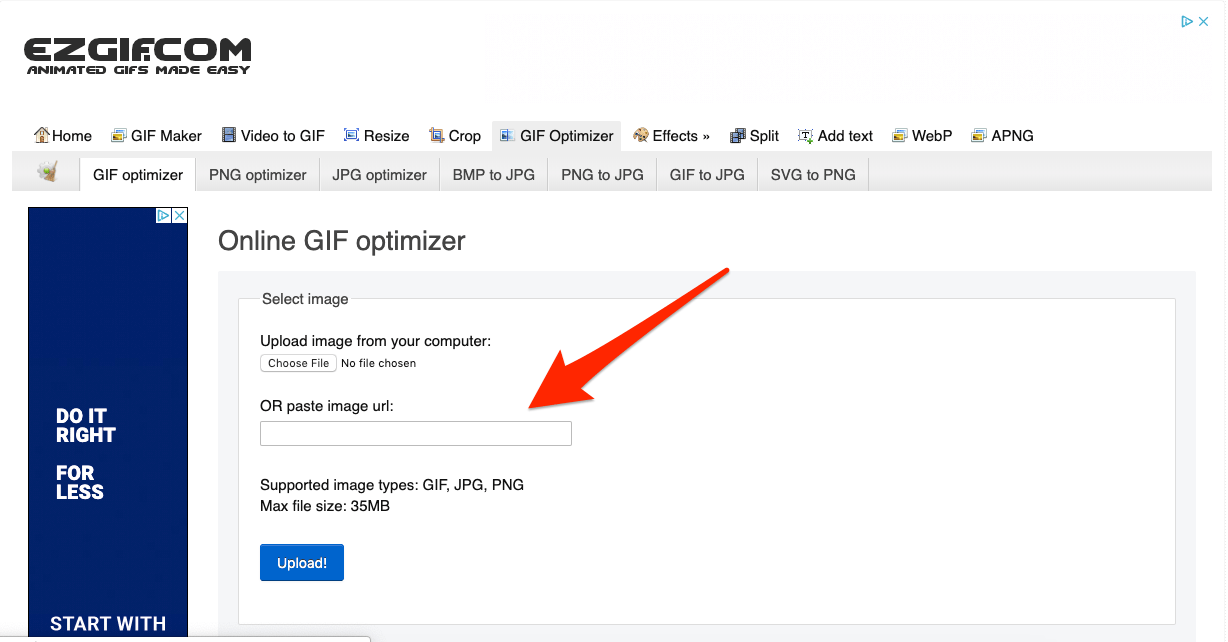Click the GIF Maker icon
This screenshot has width=1228, height=642.
pyautogui.click(x=119, y=136)
